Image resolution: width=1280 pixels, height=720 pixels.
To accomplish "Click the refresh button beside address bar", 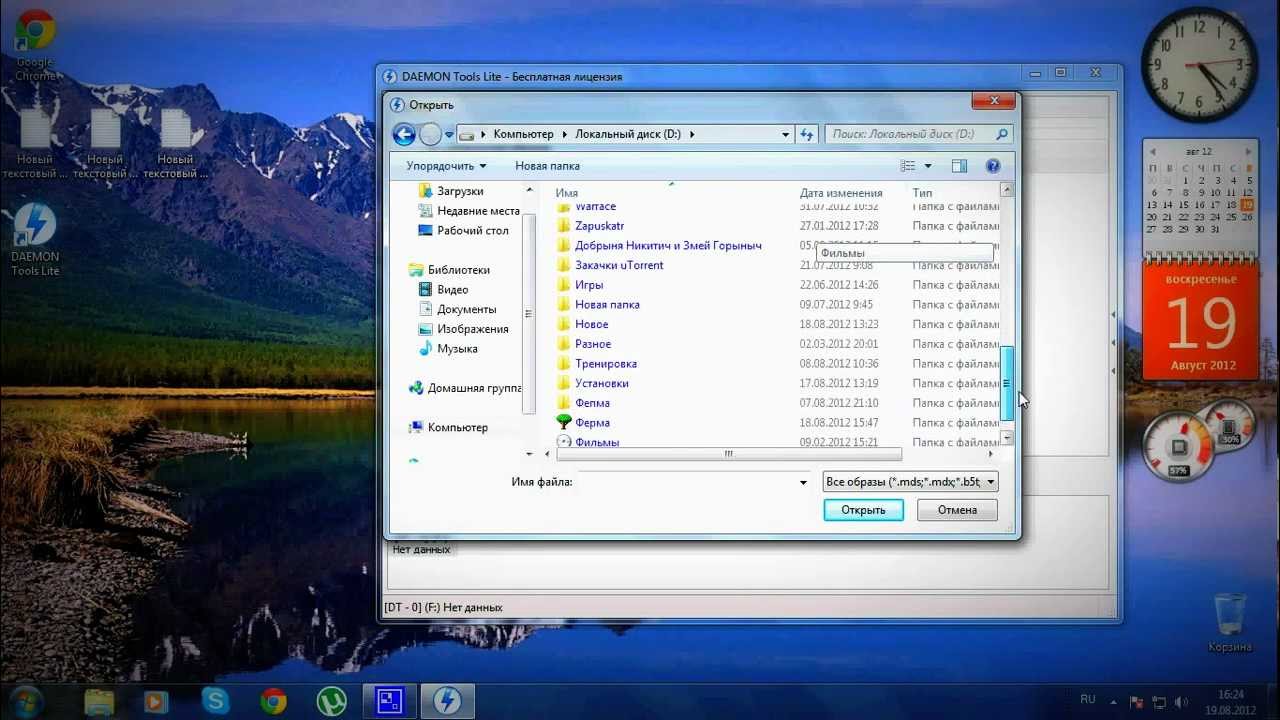I will tap(807, 134).
